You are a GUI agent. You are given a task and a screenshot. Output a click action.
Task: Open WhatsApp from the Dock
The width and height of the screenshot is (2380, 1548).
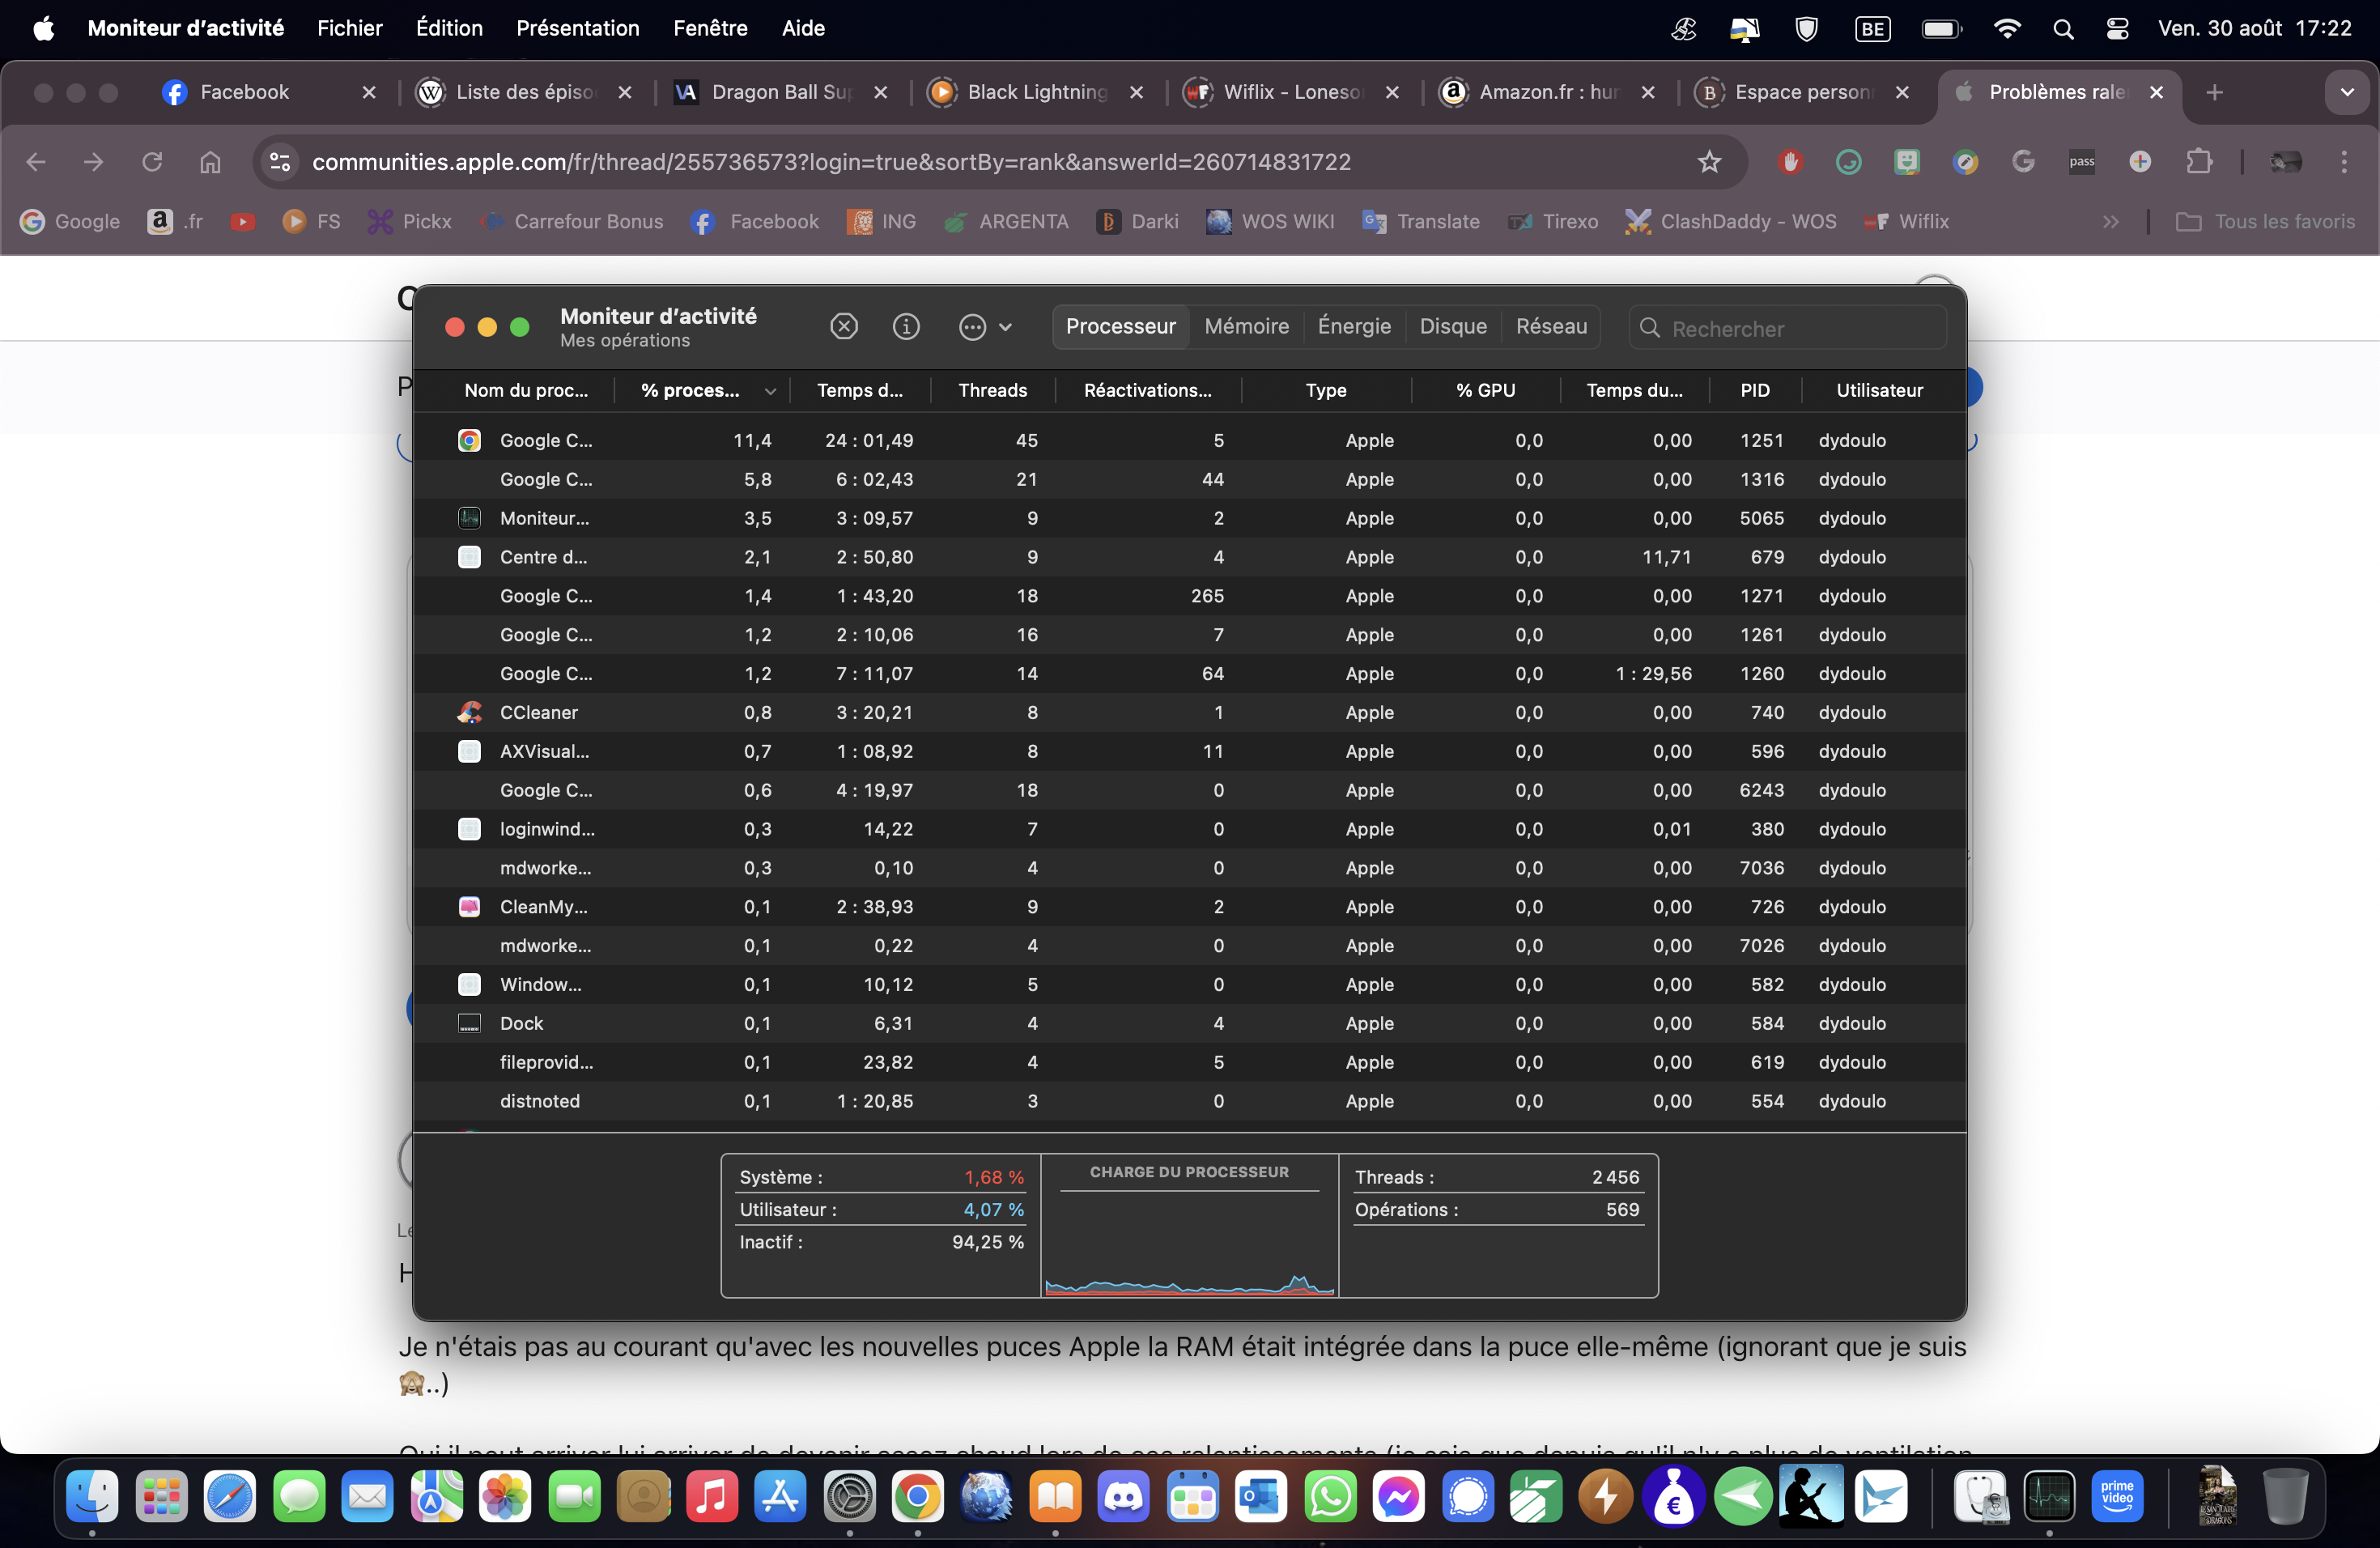pyautogui.click(x=1330, y=1496)
